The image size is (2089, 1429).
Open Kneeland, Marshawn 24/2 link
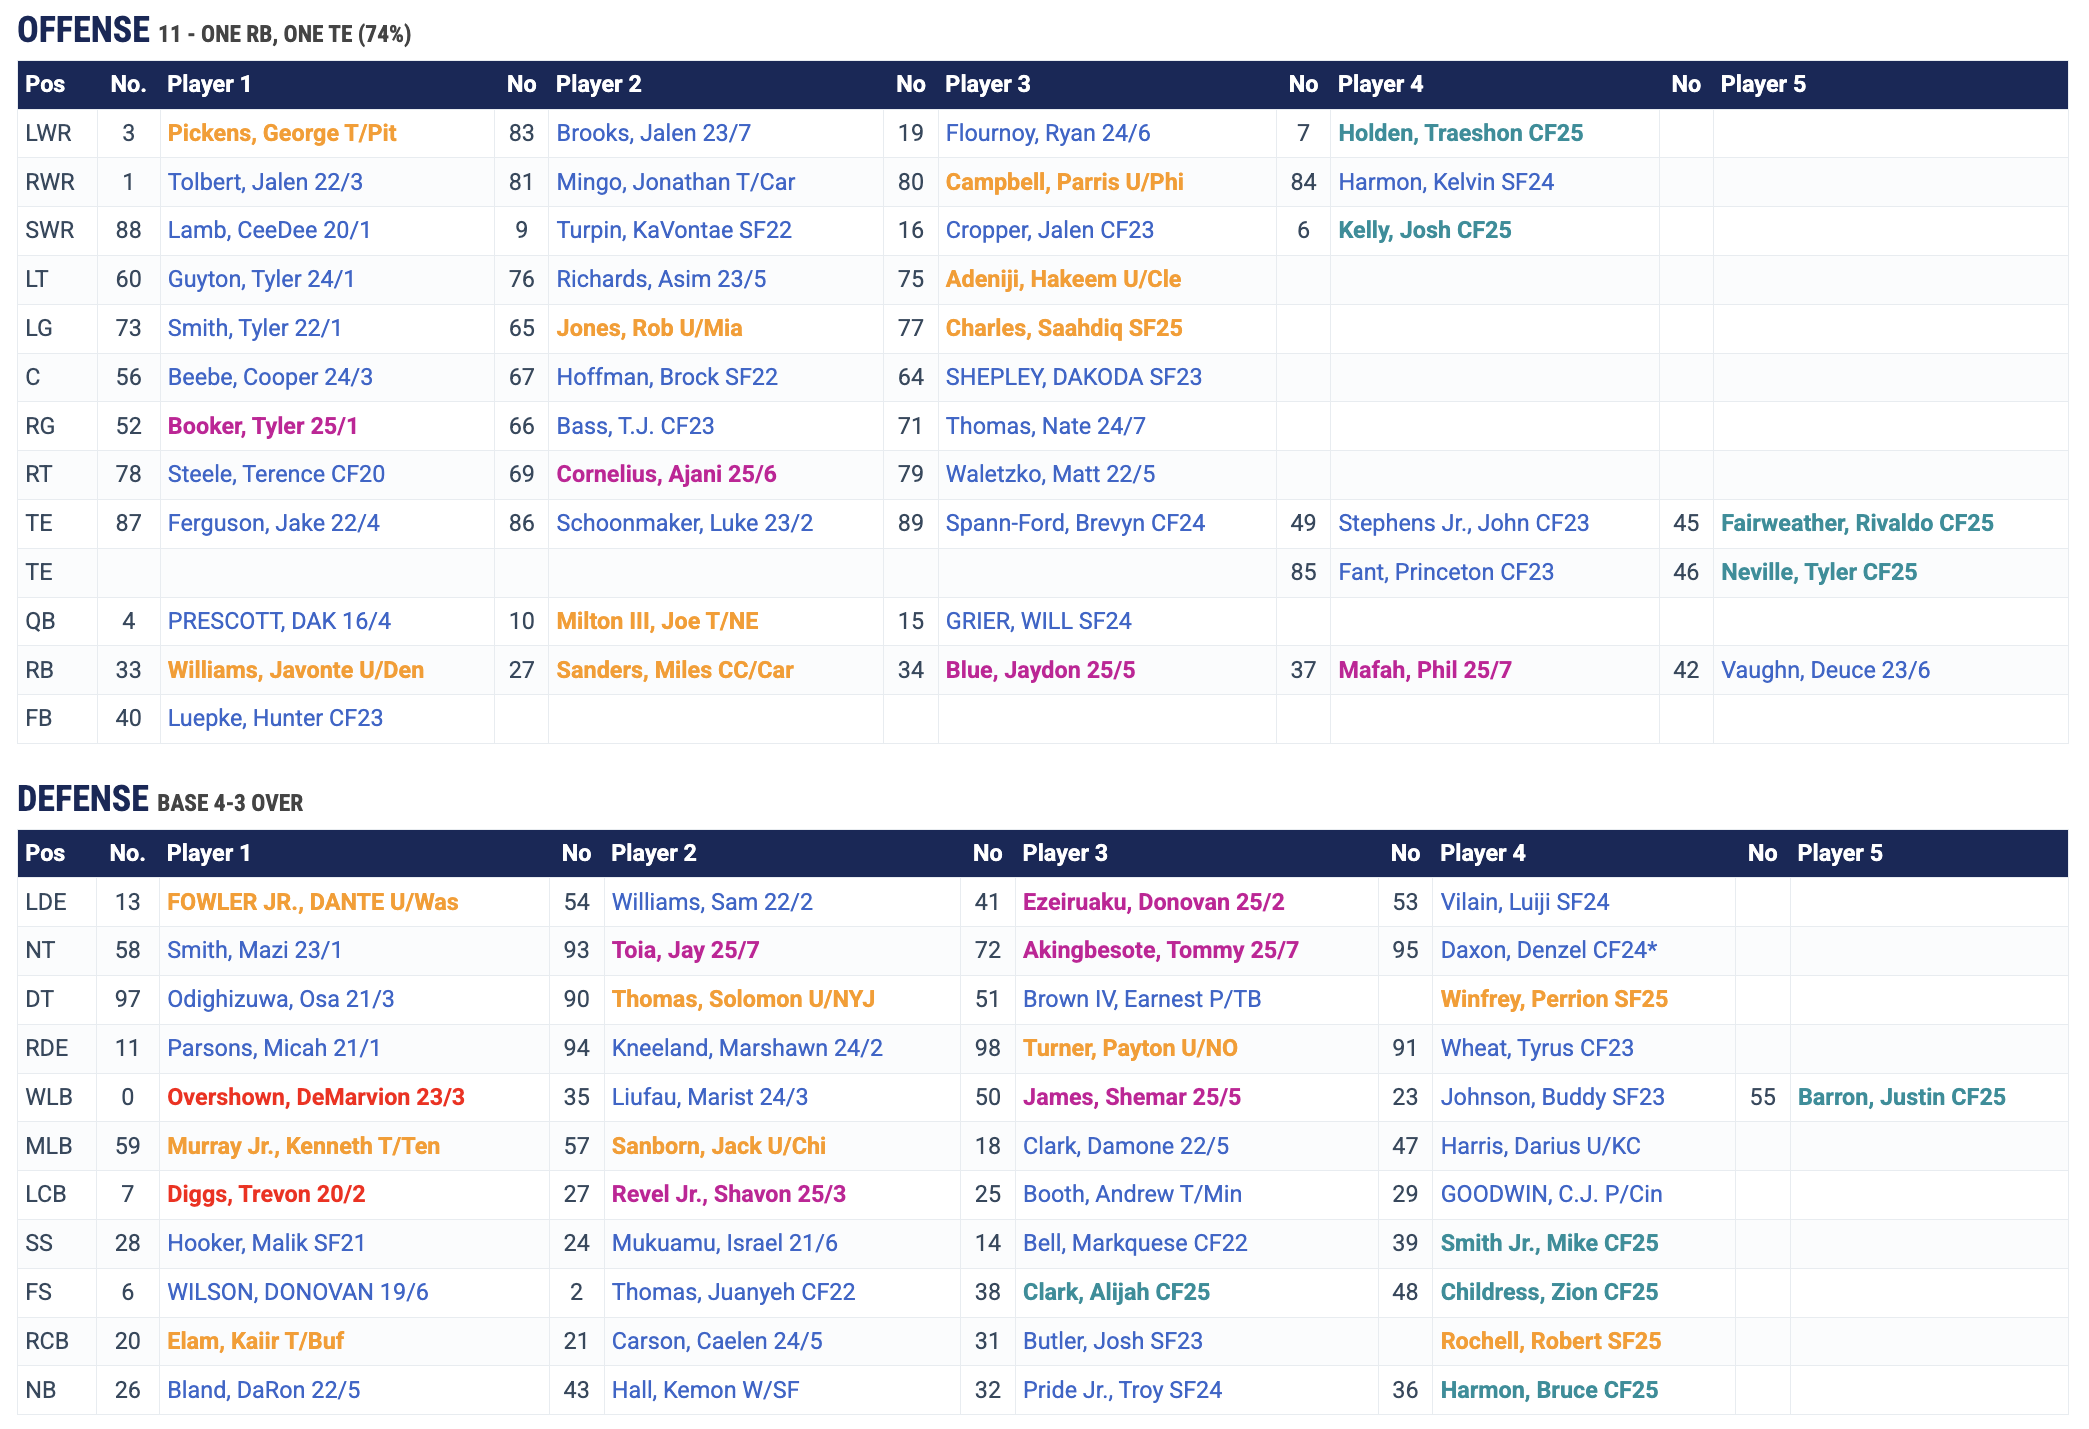(x=747, y=1048)
